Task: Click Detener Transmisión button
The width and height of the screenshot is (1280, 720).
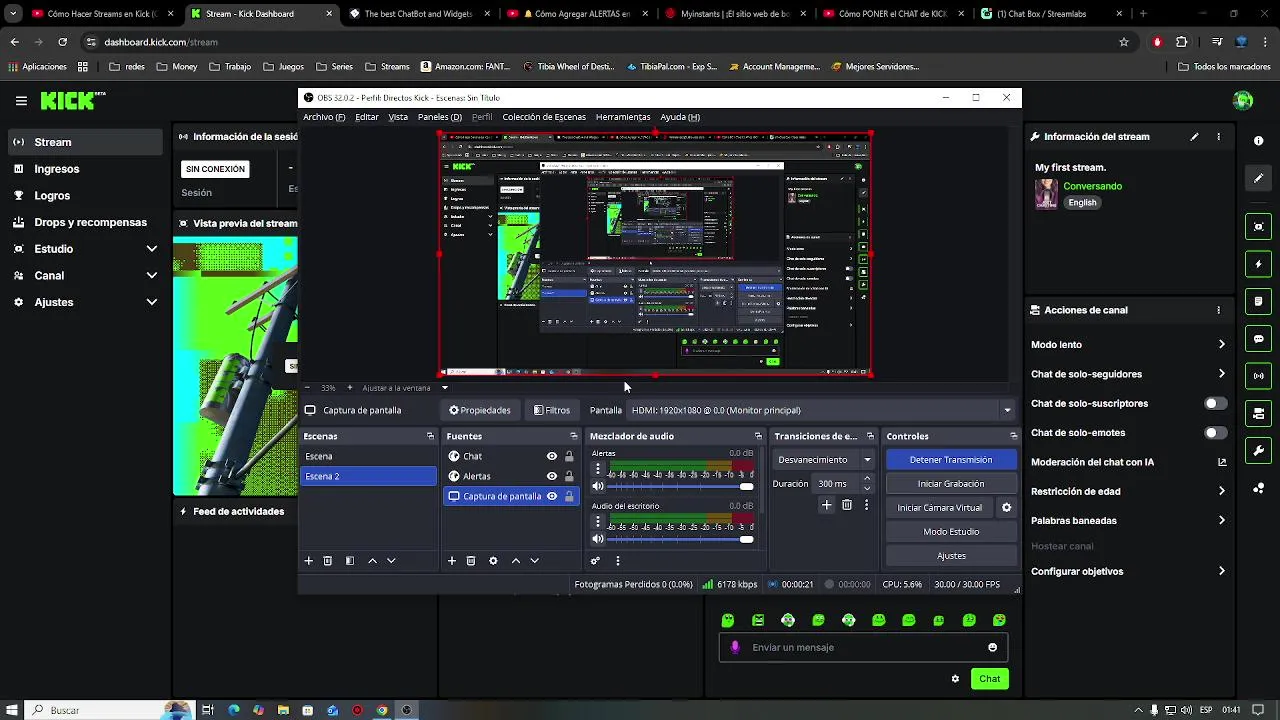Action: 951,460
